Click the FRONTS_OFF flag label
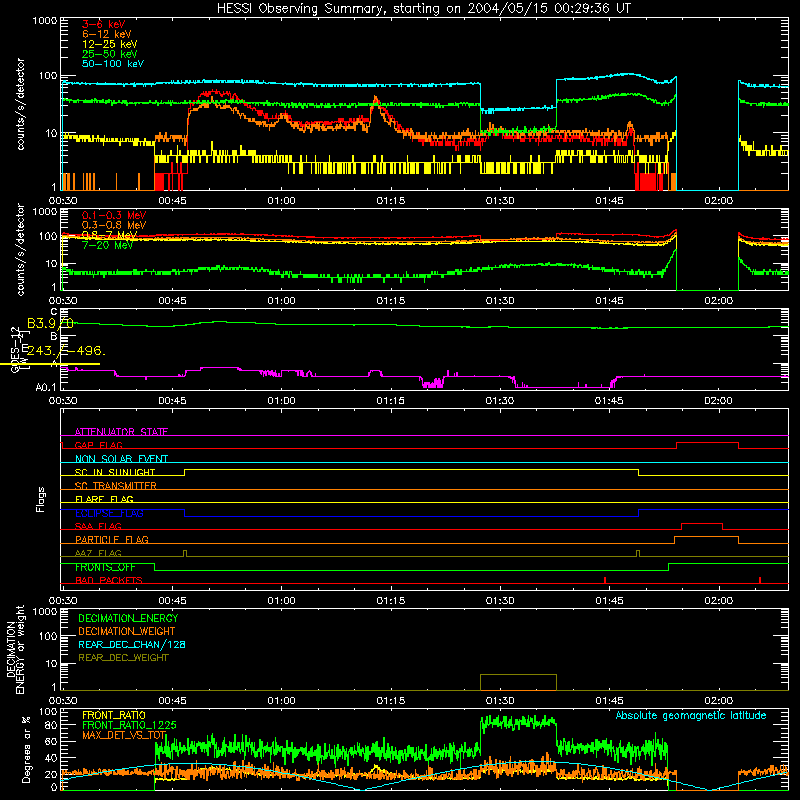 pyautogui.click(x=105, y=567)
